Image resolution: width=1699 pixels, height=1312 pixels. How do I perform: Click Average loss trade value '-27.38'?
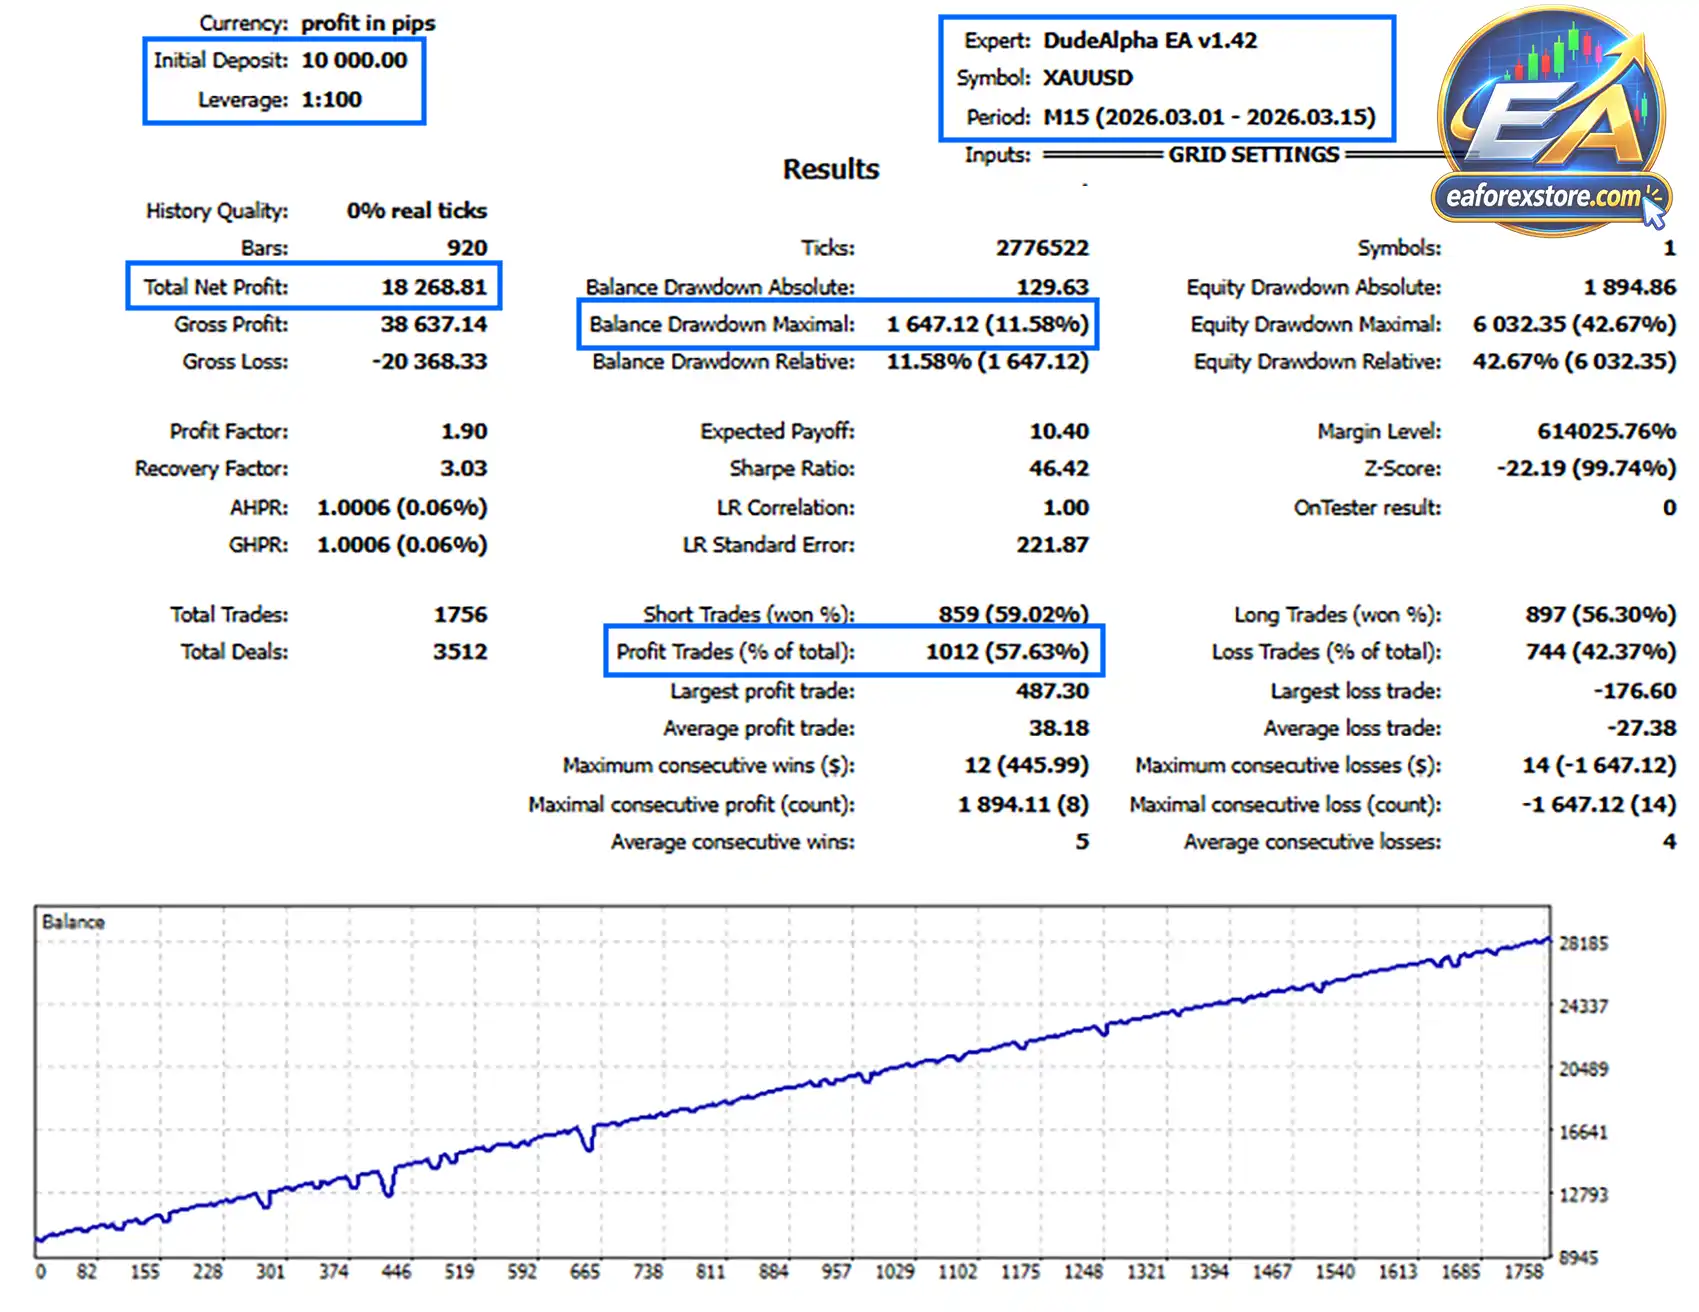[x=1642, y=728]
